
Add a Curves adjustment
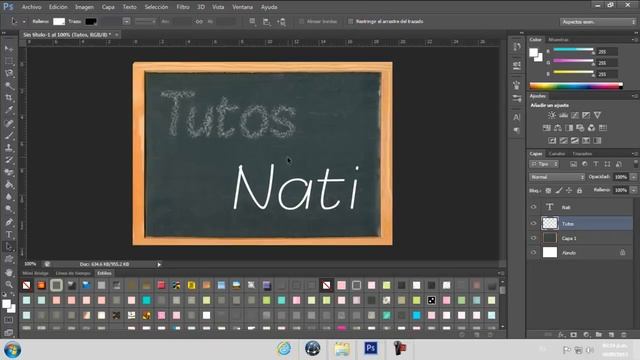coord(575,116)
